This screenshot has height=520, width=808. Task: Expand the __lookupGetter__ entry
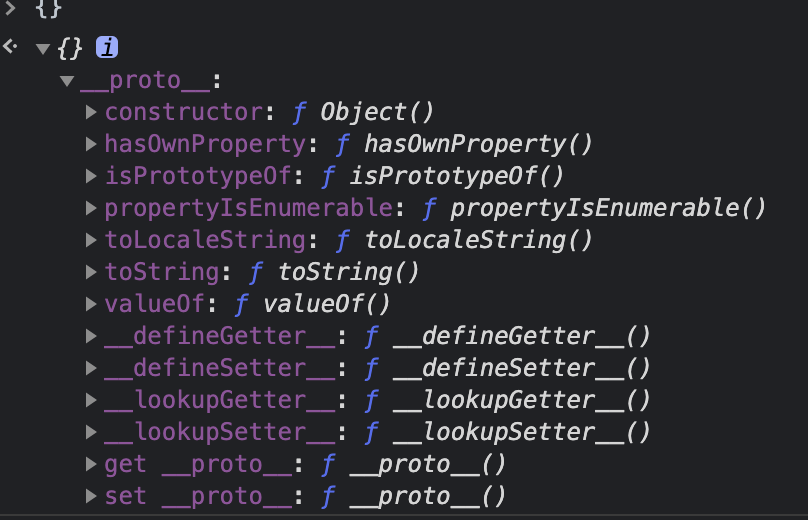tap(91, 400)
